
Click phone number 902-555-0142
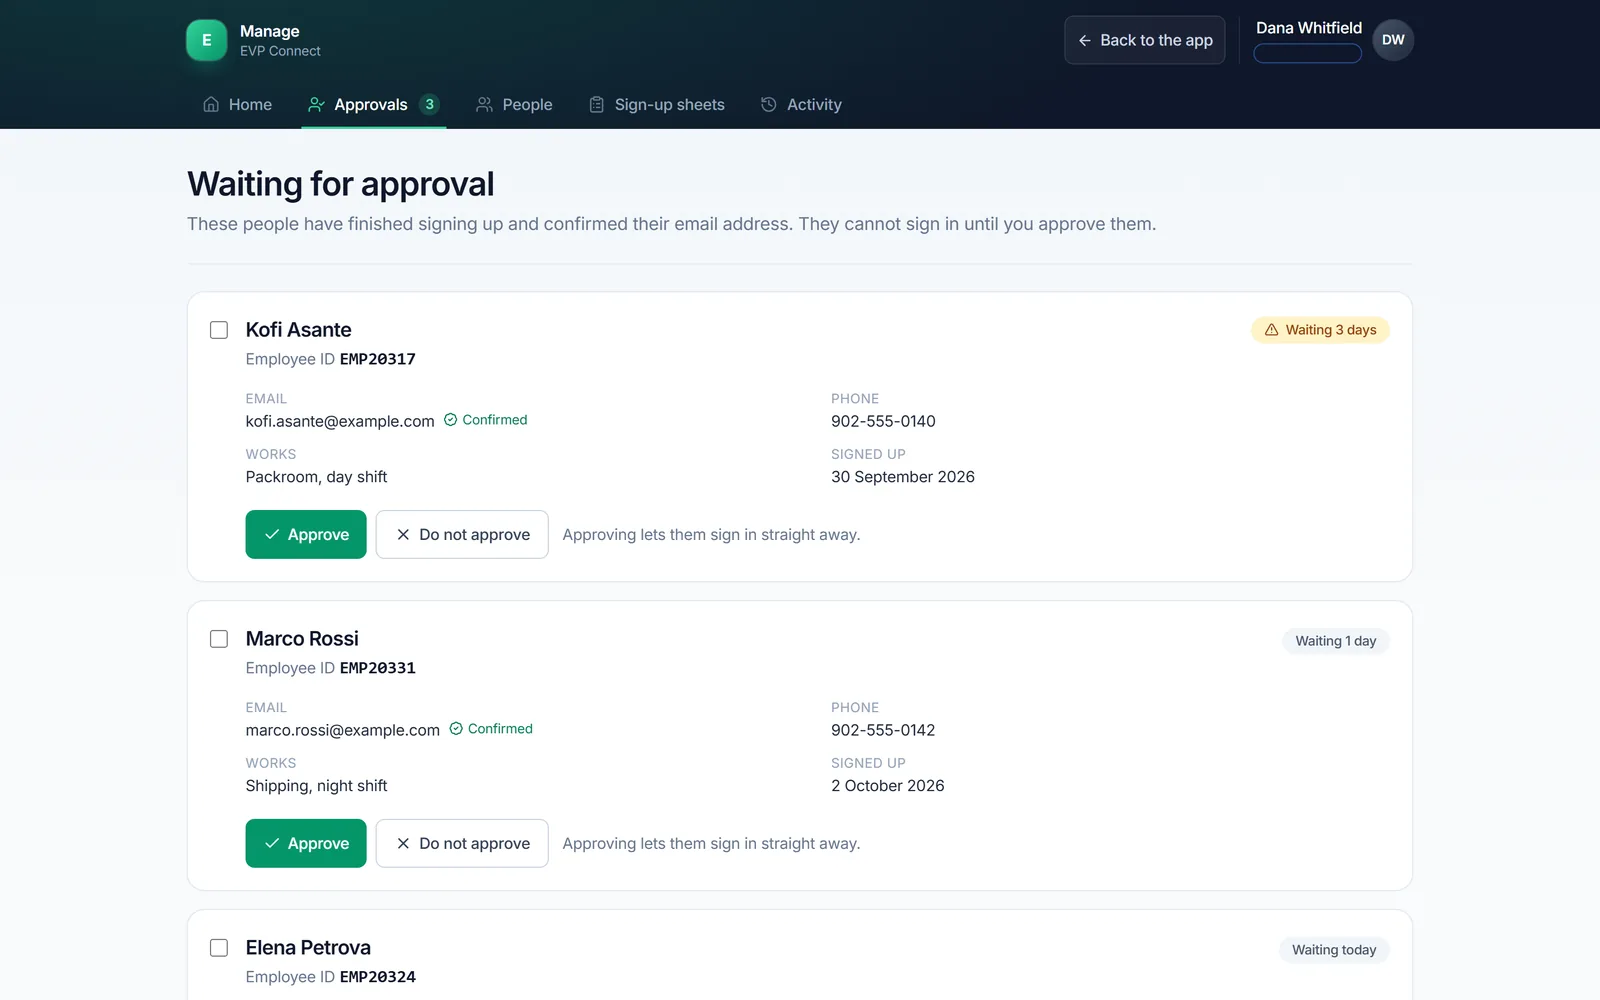point(883,730)
